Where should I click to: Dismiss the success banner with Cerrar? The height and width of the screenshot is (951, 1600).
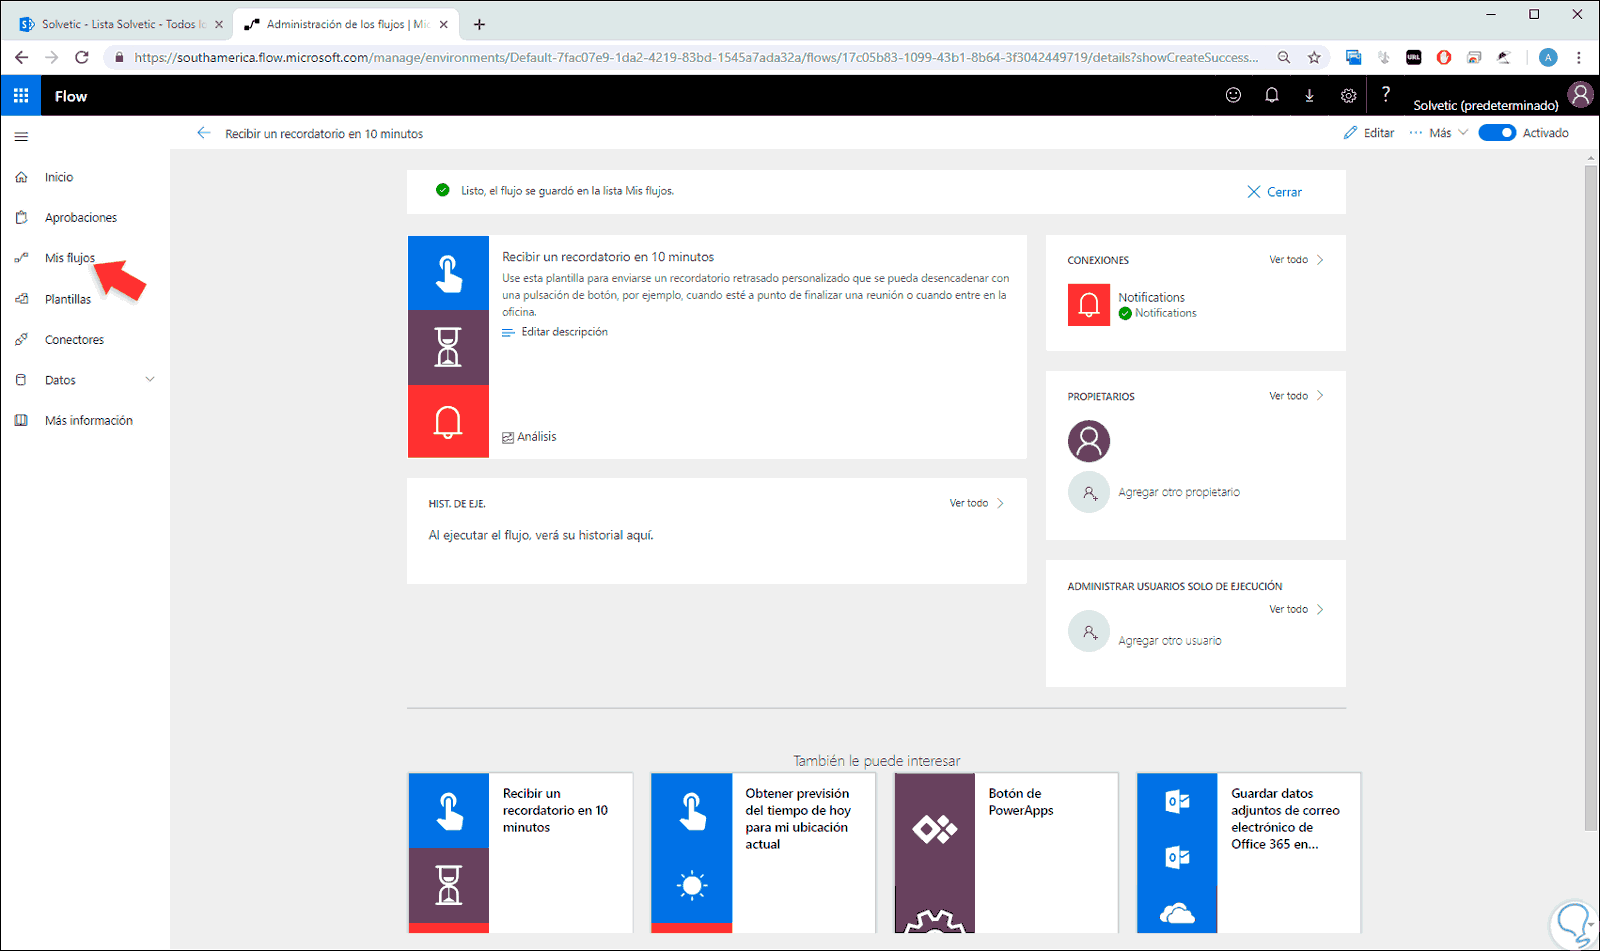(1274, 192)
